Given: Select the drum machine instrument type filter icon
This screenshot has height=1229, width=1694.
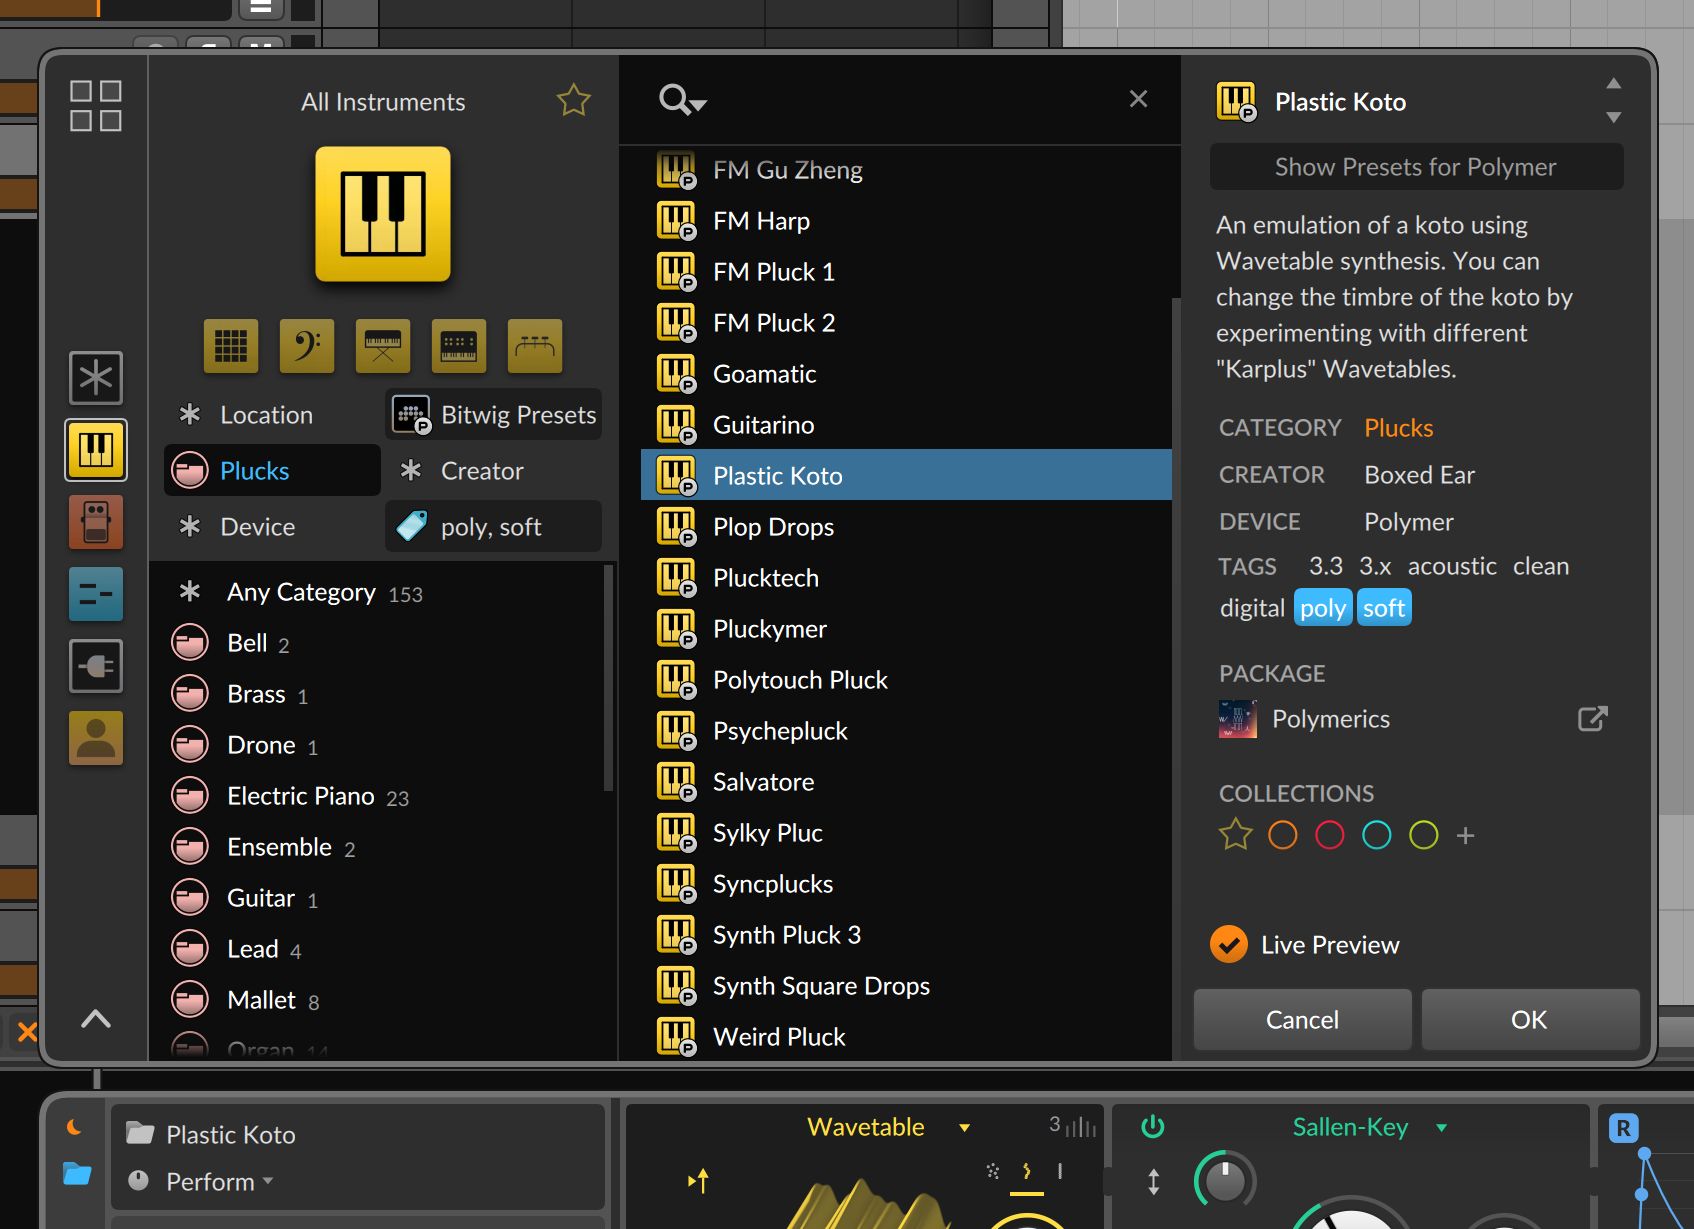Looking at the screenshot, I should [230, 345].
